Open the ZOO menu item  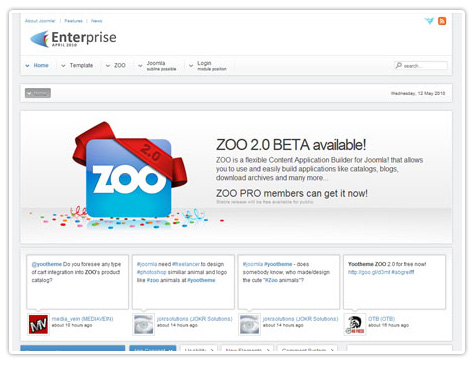tap(120, 65)
